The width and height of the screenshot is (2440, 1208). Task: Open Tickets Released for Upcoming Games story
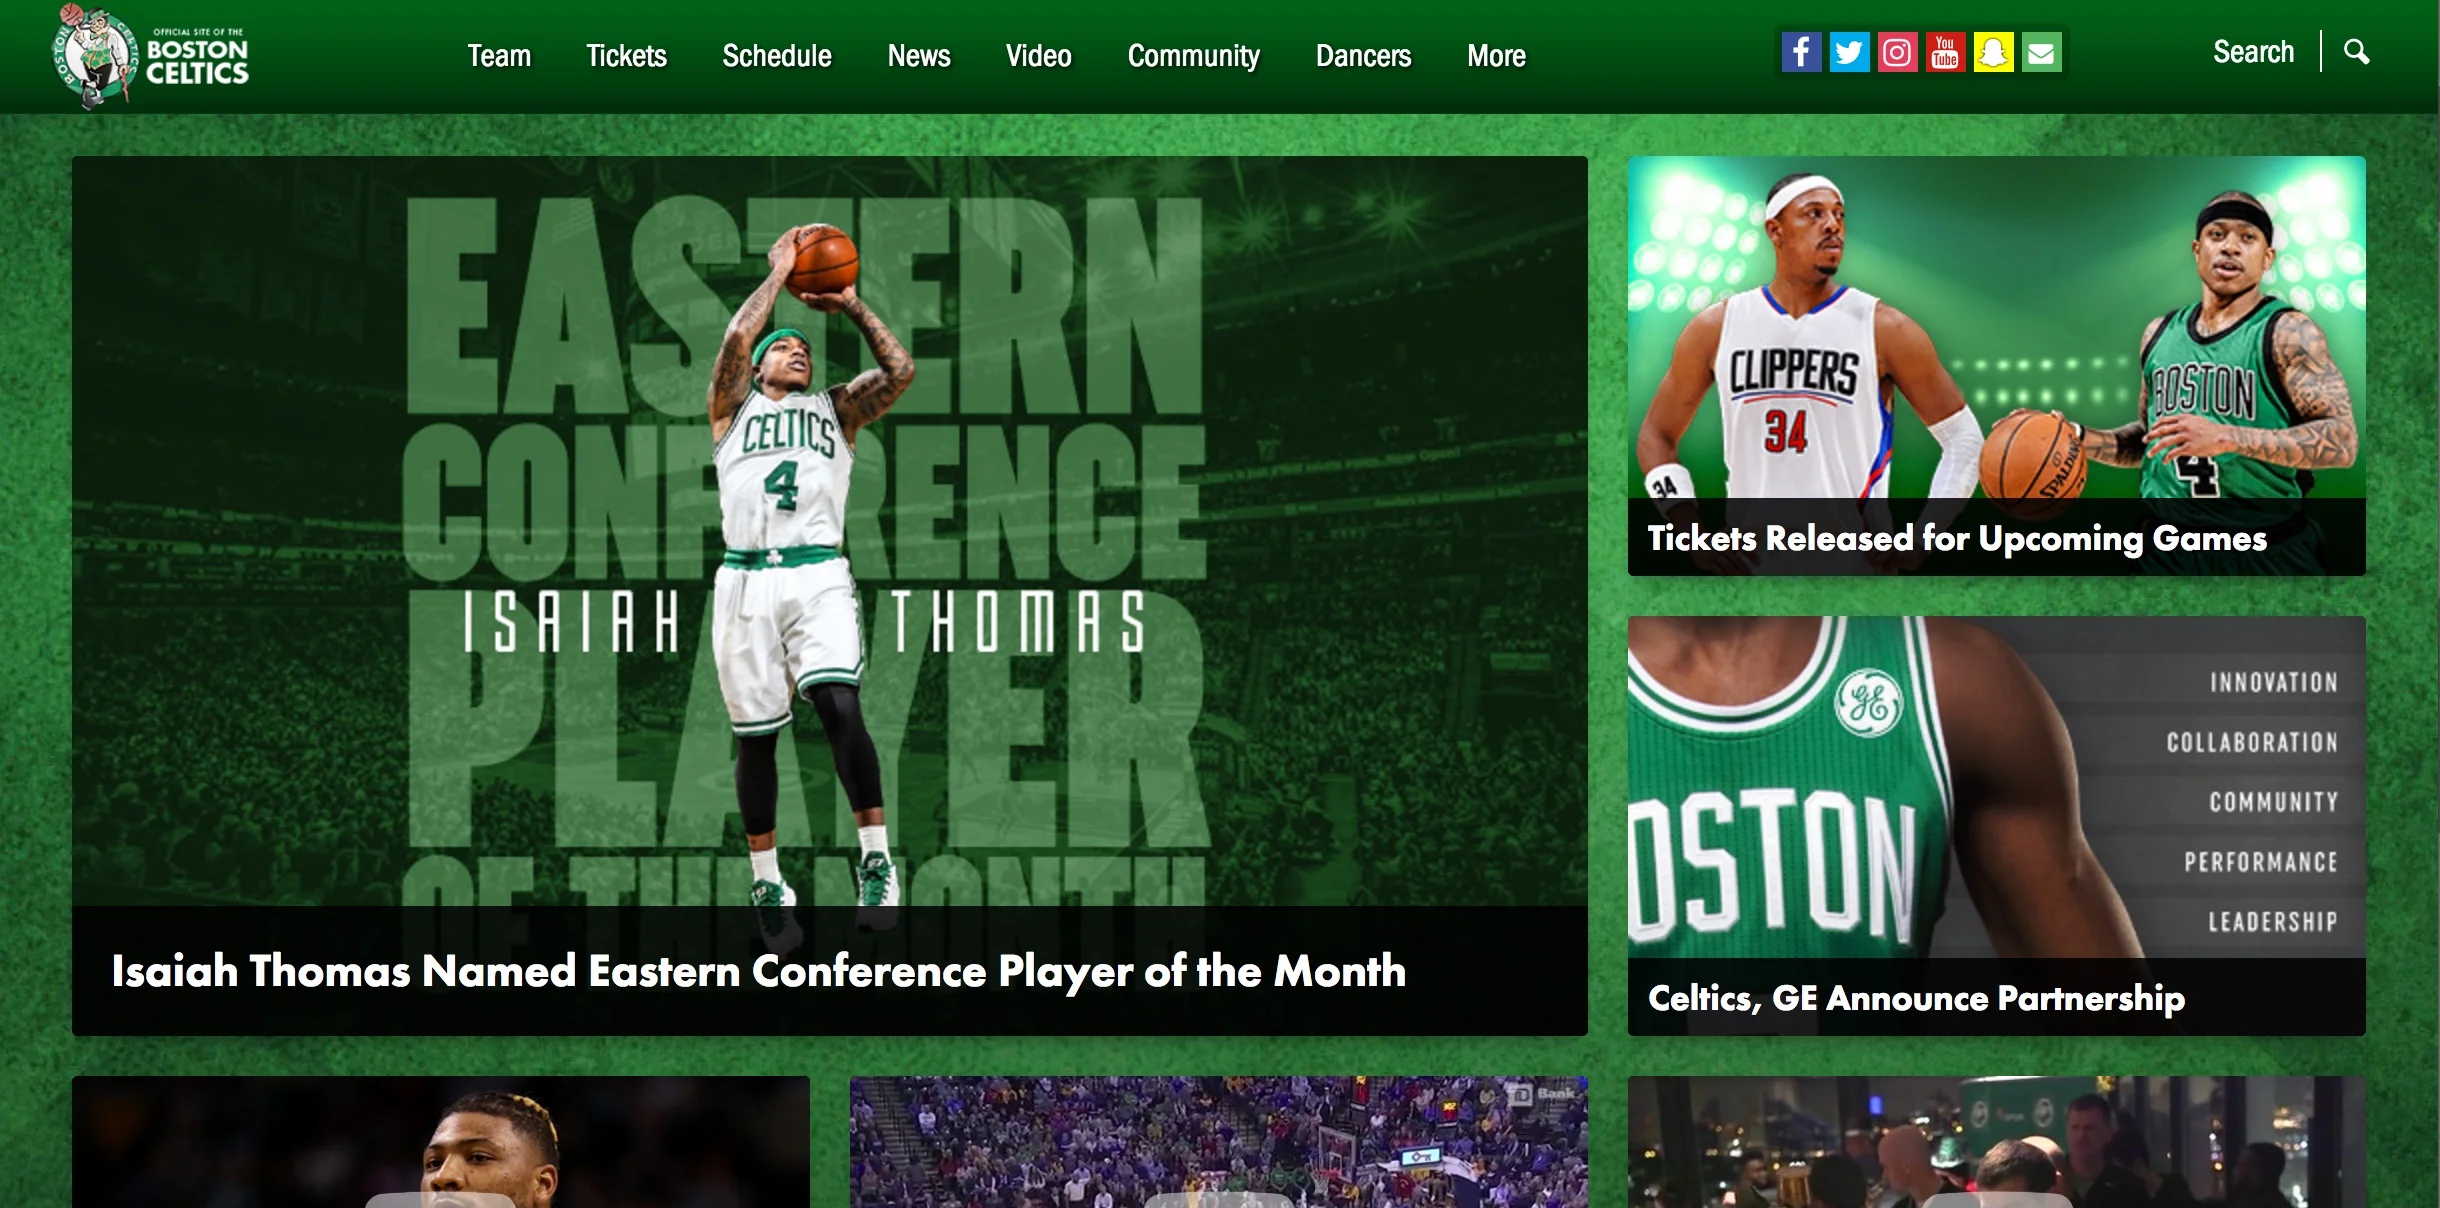(x=1956, y=538)
